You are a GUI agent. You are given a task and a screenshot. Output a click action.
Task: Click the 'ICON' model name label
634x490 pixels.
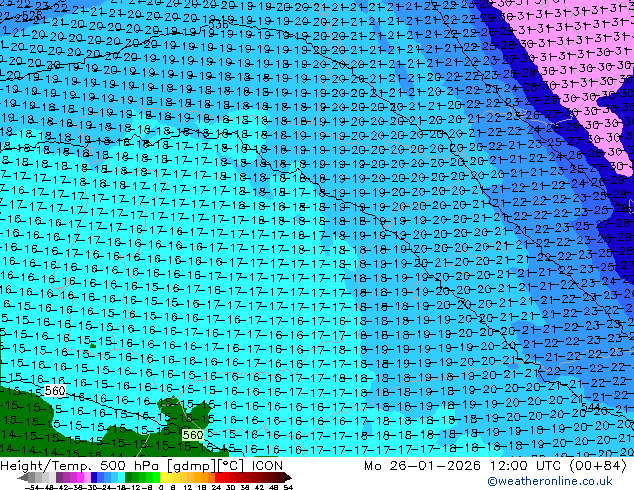click(267, 466)
